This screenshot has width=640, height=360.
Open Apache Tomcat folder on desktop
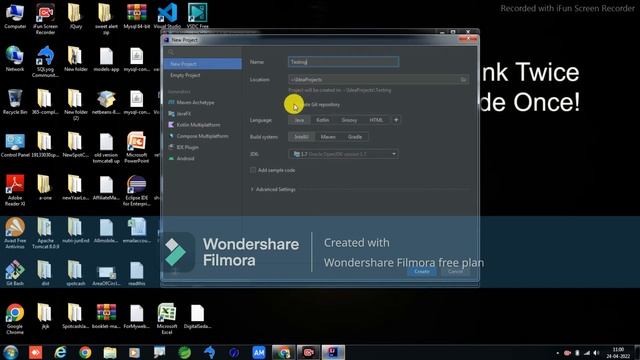tap(45, 233)
